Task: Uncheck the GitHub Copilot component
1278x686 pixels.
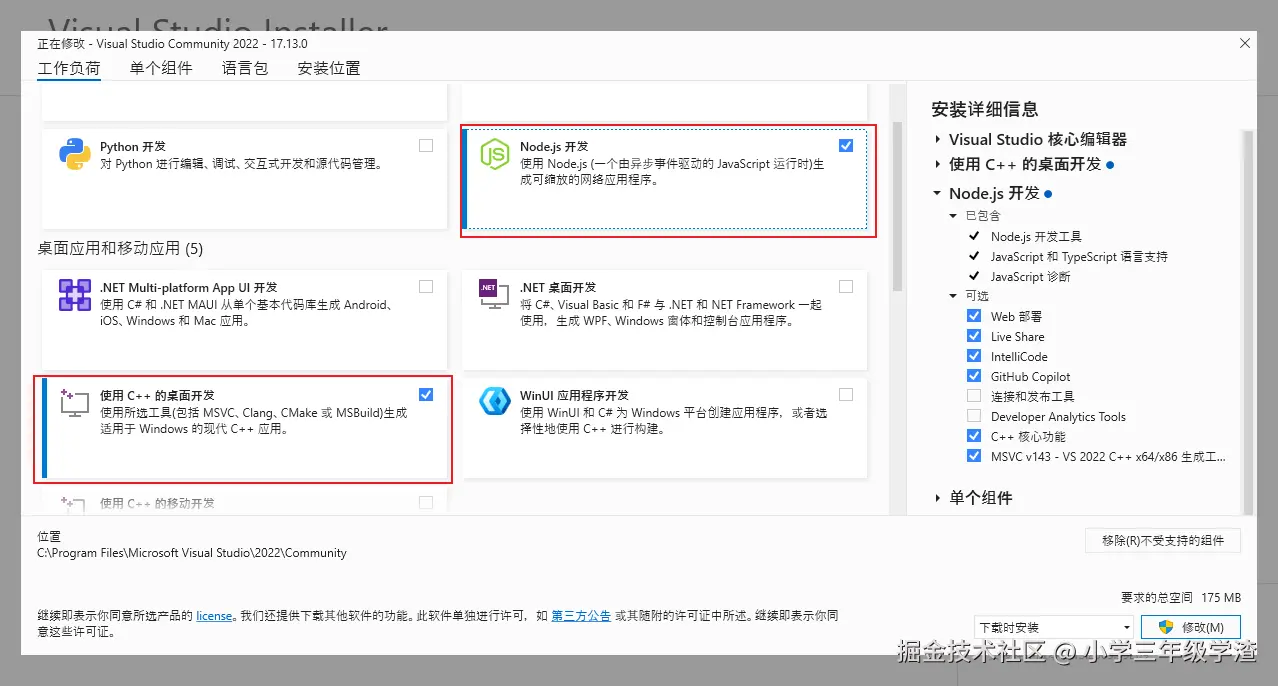Action: coord(974,376)
